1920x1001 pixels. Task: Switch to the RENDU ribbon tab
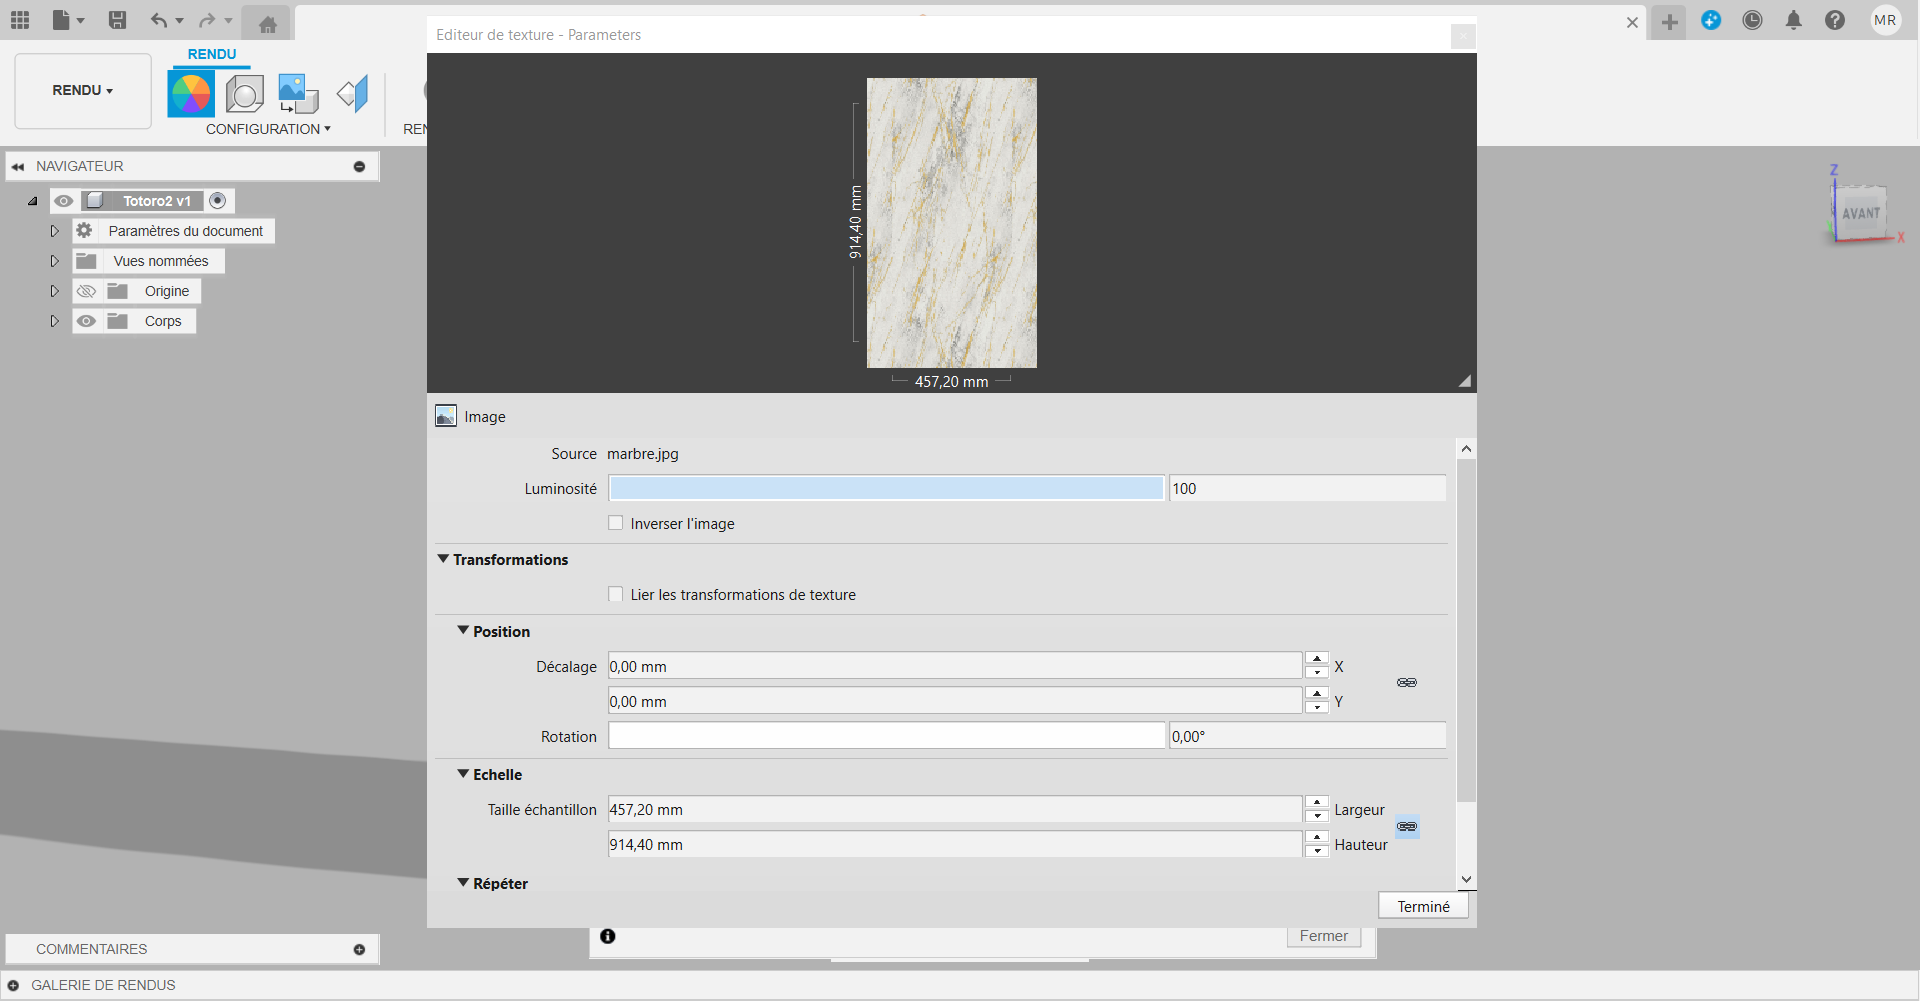pos(211,54)
